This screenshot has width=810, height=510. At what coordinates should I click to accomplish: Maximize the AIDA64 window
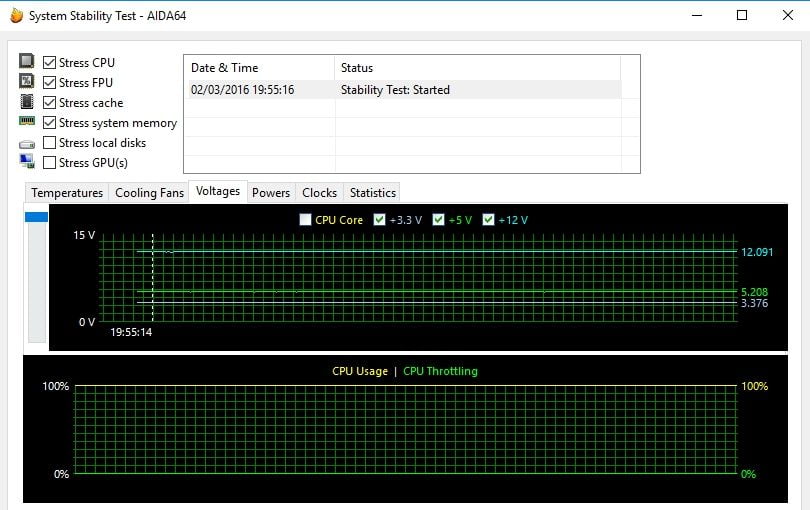point(742,16)
